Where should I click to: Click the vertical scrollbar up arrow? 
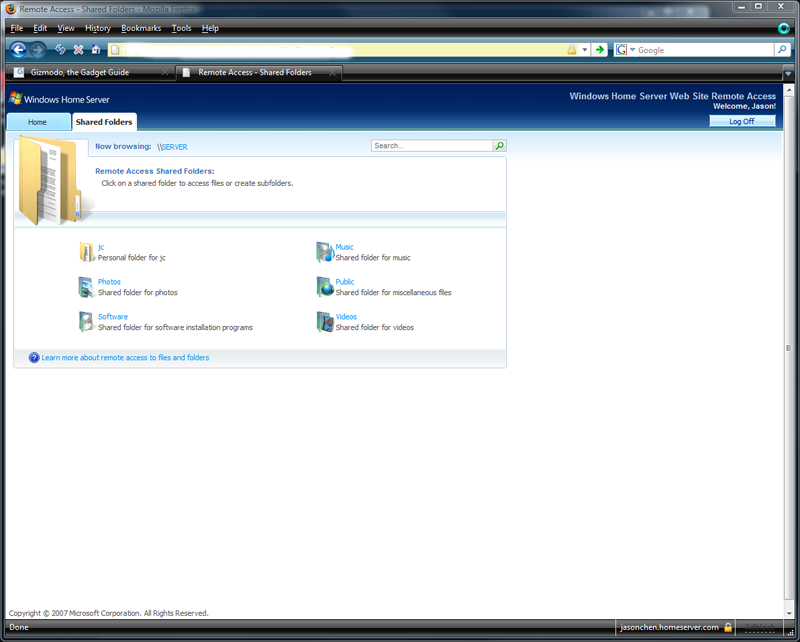tap(789, 91)
